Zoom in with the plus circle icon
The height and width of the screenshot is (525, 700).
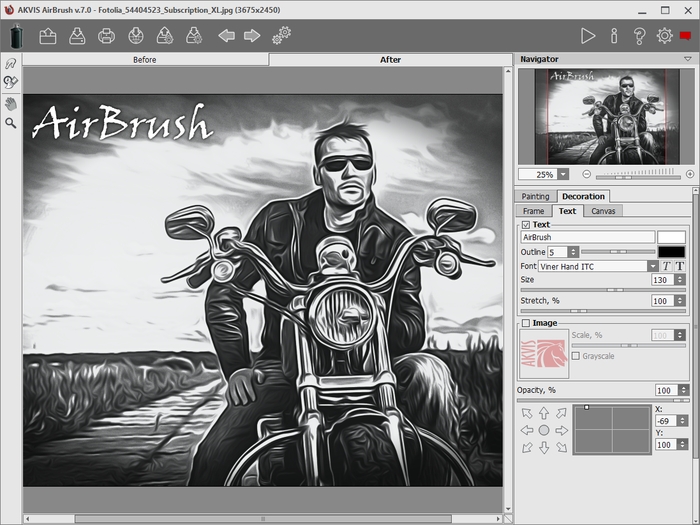tap(690, 174)
